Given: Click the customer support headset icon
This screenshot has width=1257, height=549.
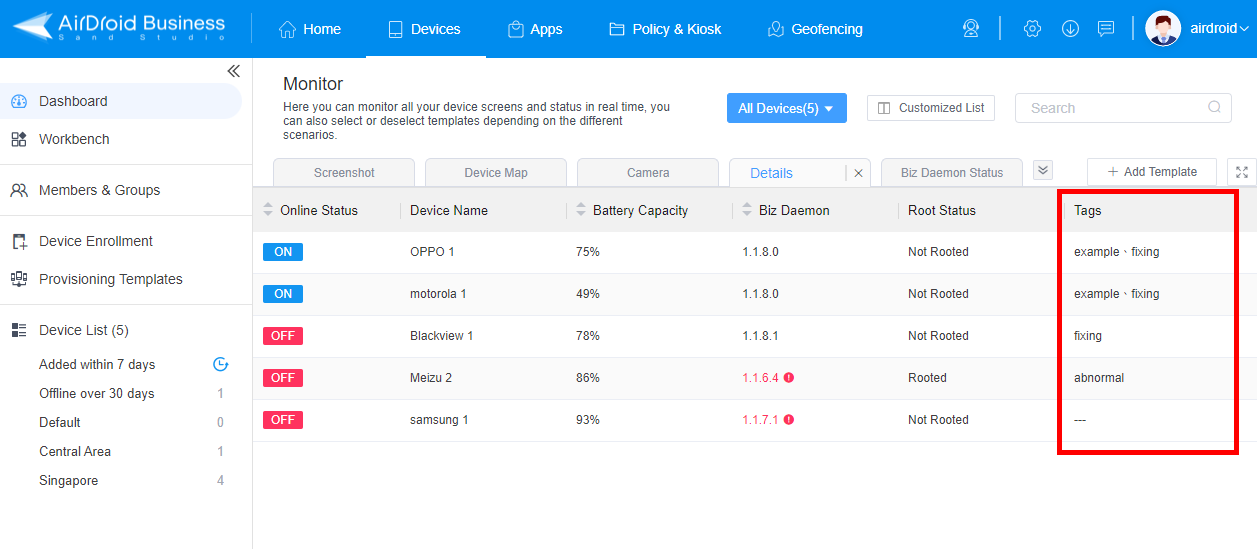Looking at the screenshot, I should click(971, 28).
